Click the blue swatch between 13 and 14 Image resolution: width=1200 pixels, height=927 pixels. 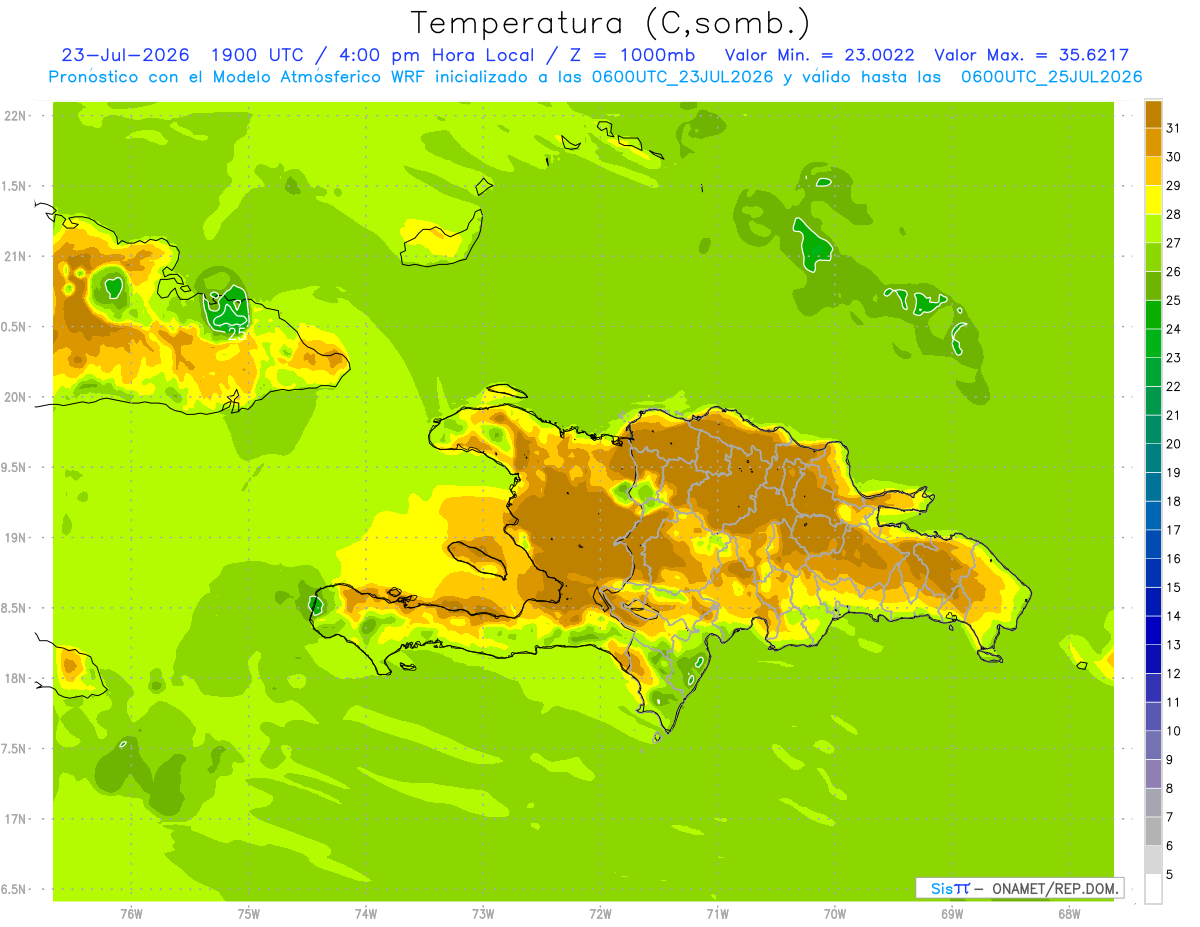[1153, 630]
